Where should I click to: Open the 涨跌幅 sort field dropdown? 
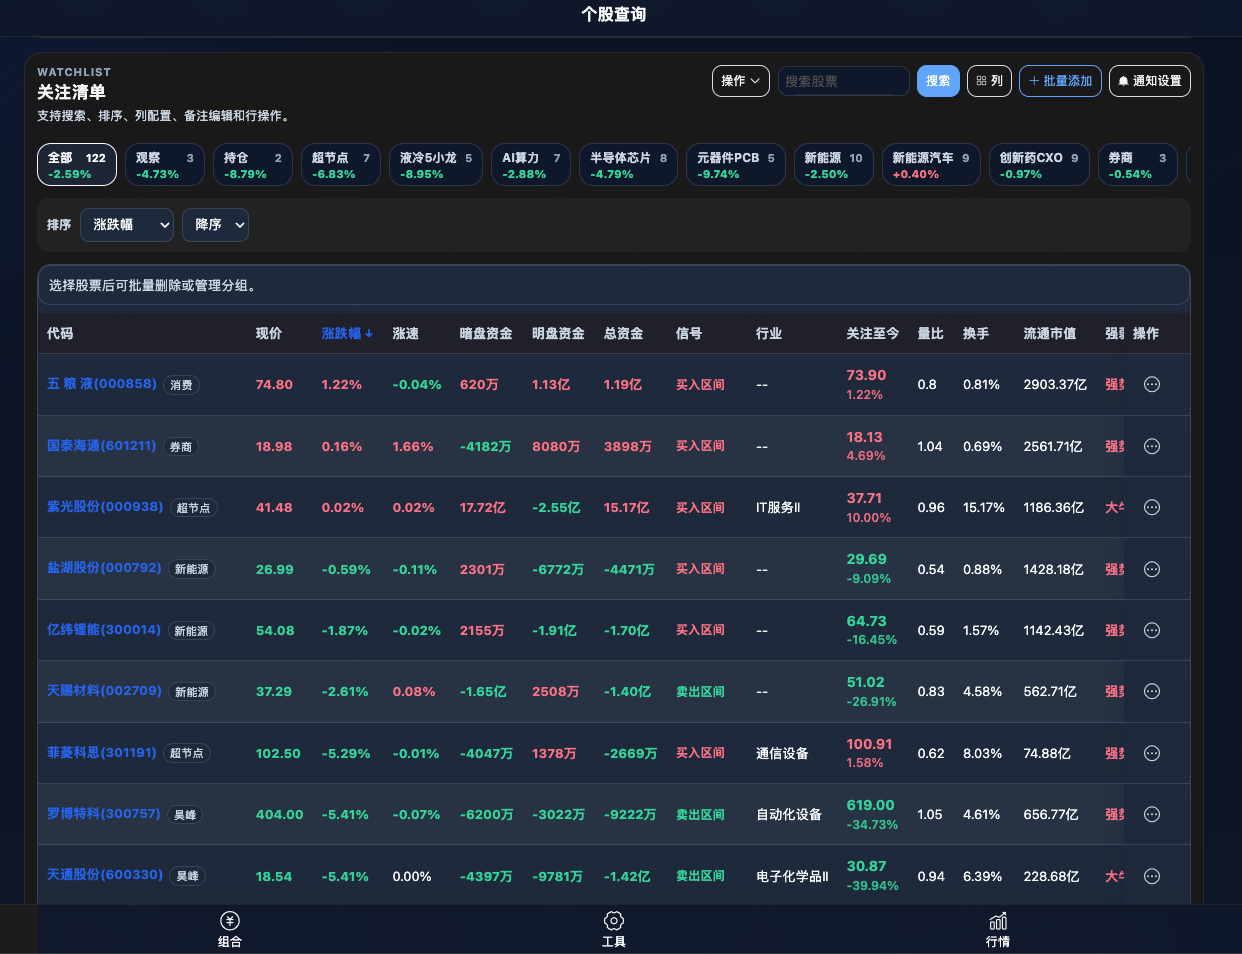127,225
